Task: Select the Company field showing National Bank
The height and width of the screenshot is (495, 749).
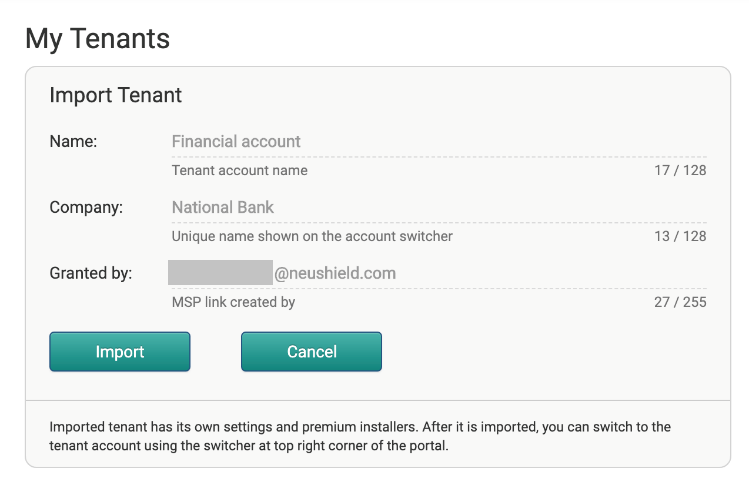Action: pos(439,207)
